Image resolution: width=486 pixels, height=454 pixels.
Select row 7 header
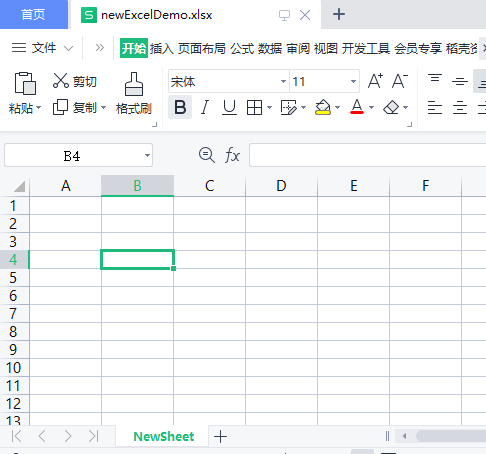pyautogui.click(x=13, y=314)
